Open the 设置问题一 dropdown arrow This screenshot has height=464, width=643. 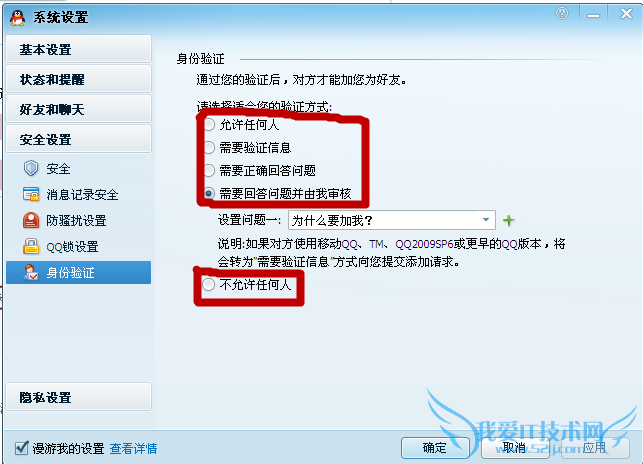pyautogui.click(x=486, y=220)
